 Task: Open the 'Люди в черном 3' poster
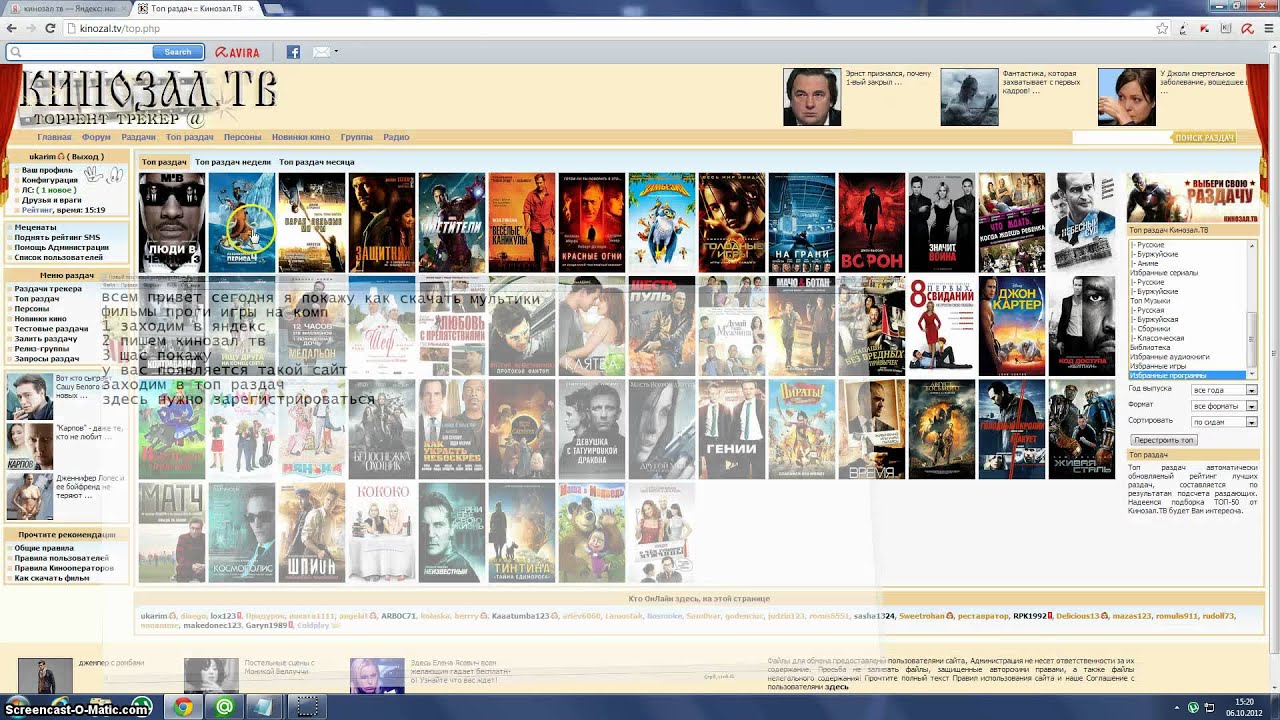pos(171,222)
